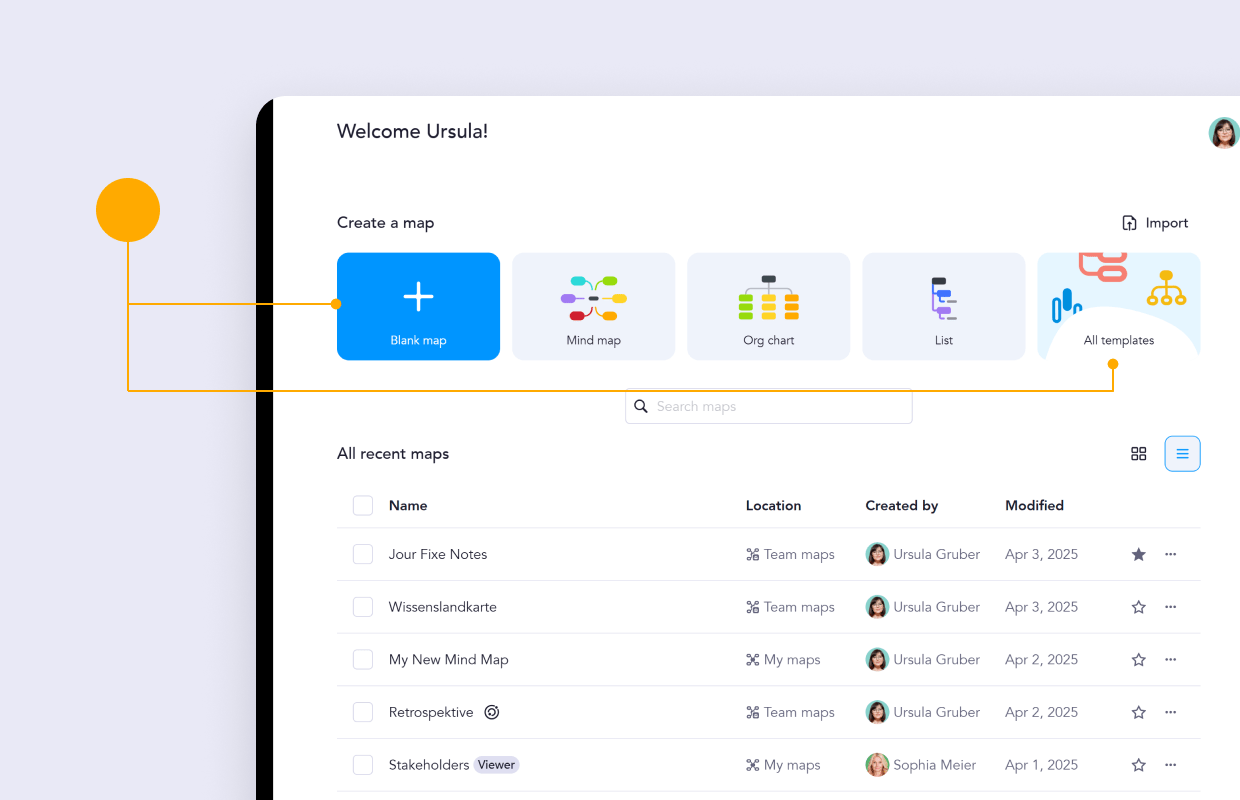Create a new Blank map
Image resolution: width=1240 pixels, height=800 pixels.
(418, 306)
